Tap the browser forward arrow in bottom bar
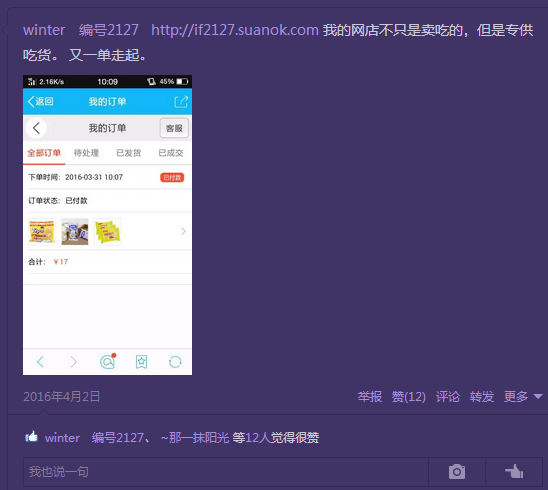 coord(73,362)
